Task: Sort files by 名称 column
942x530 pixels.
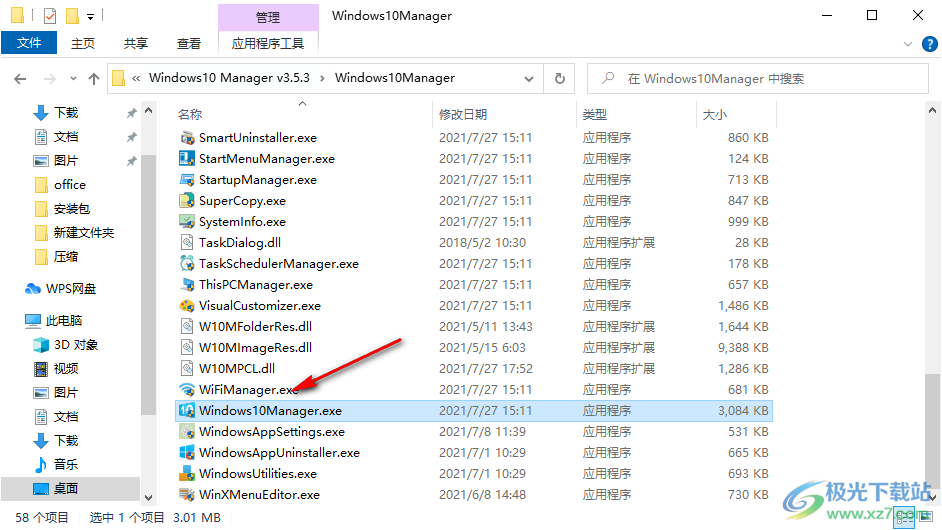Action: click(x=190, y=114)
